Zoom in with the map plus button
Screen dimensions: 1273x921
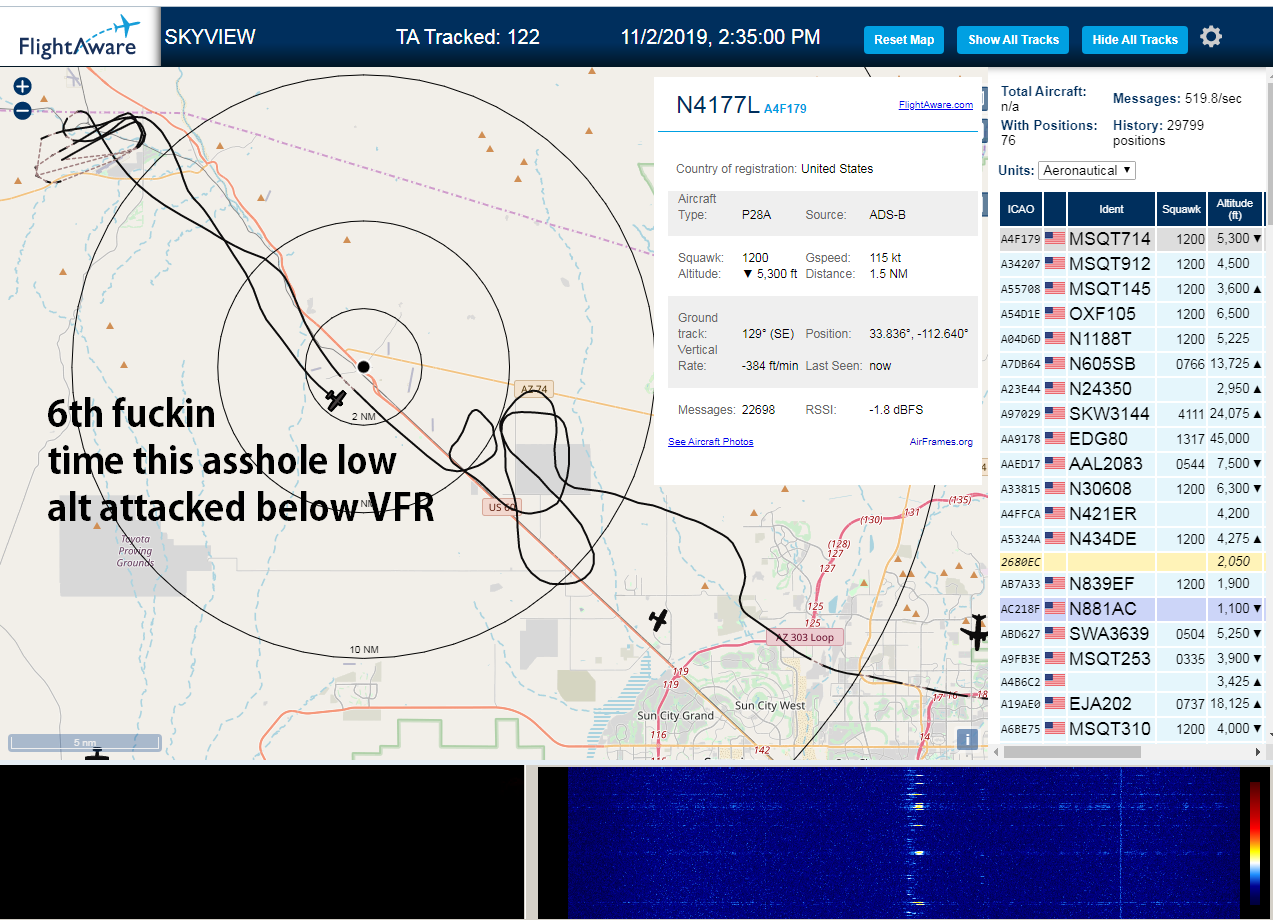tap(22, 87)
